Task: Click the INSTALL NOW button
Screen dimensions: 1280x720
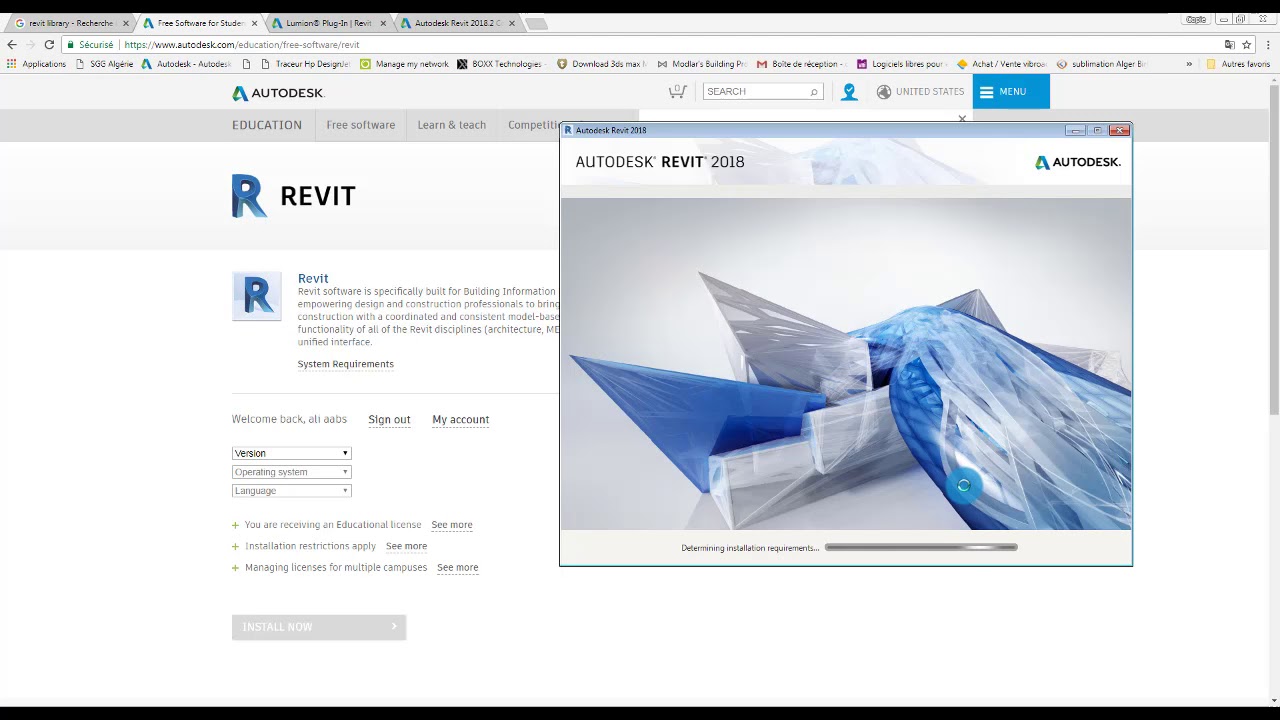Action: tap(319, 627)
